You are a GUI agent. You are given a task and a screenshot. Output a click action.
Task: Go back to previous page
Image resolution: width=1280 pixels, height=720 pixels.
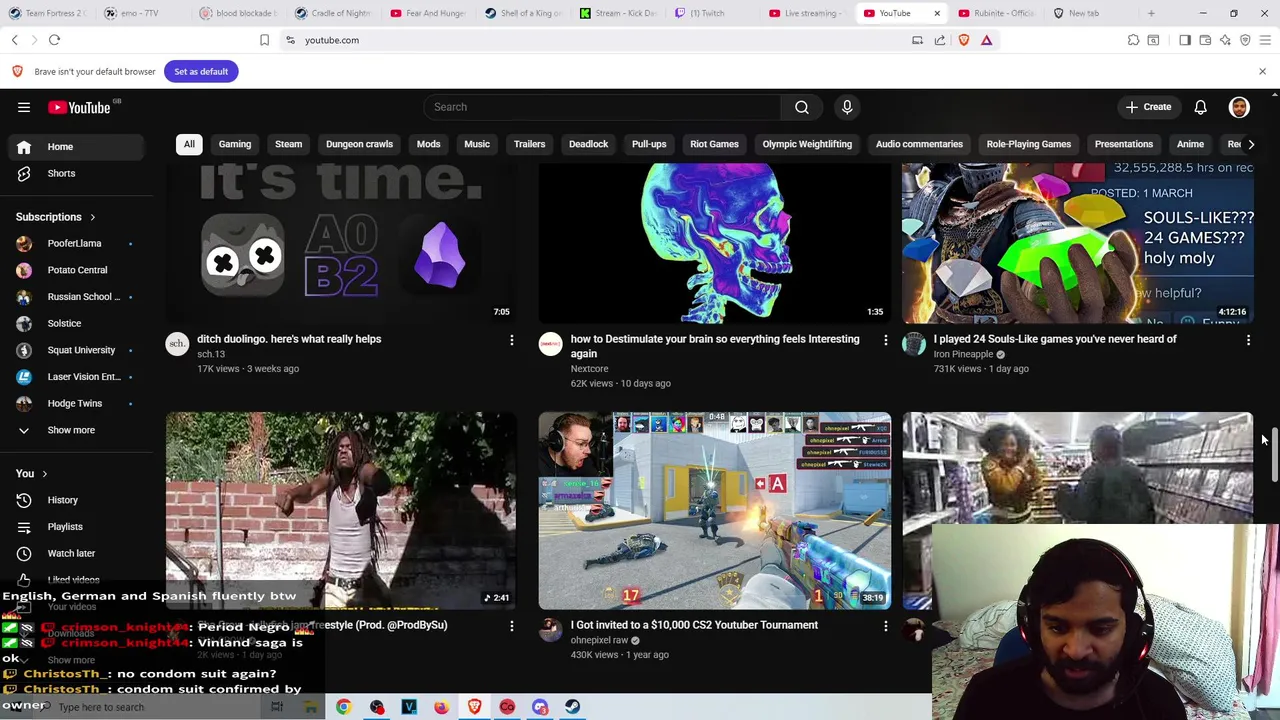coord(14,40)
